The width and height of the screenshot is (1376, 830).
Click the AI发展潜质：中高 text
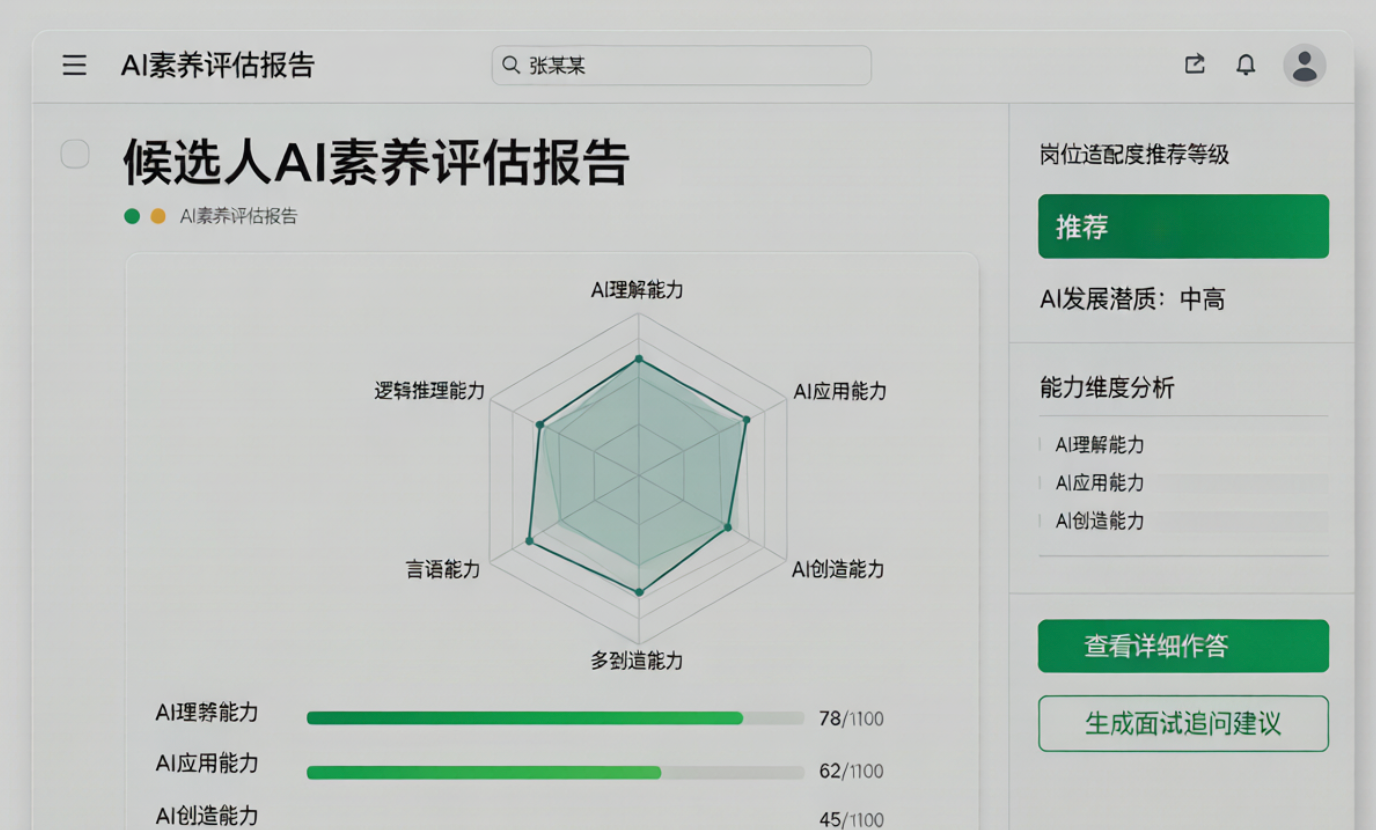[1132, 299]
